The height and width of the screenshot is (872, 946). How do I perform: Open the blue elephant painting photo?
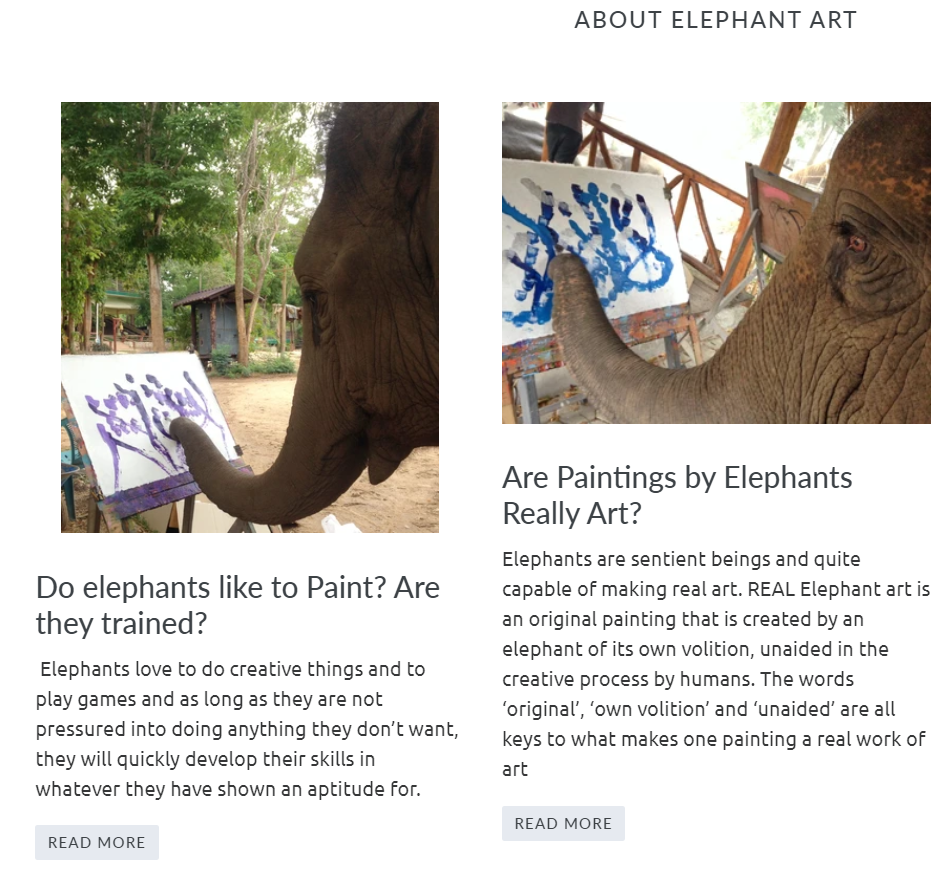click(x=716, y=262)
